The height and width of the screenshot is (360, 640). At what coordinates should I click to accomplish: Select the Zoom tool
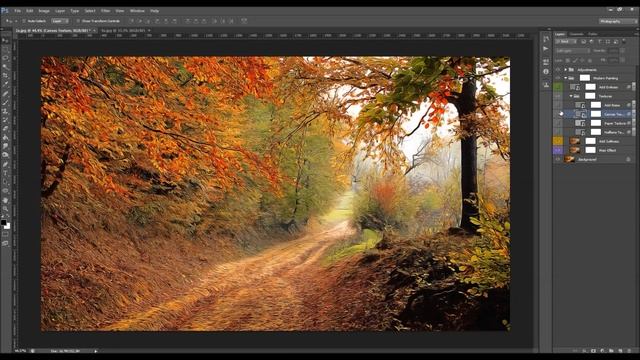(x=5, y=209)
